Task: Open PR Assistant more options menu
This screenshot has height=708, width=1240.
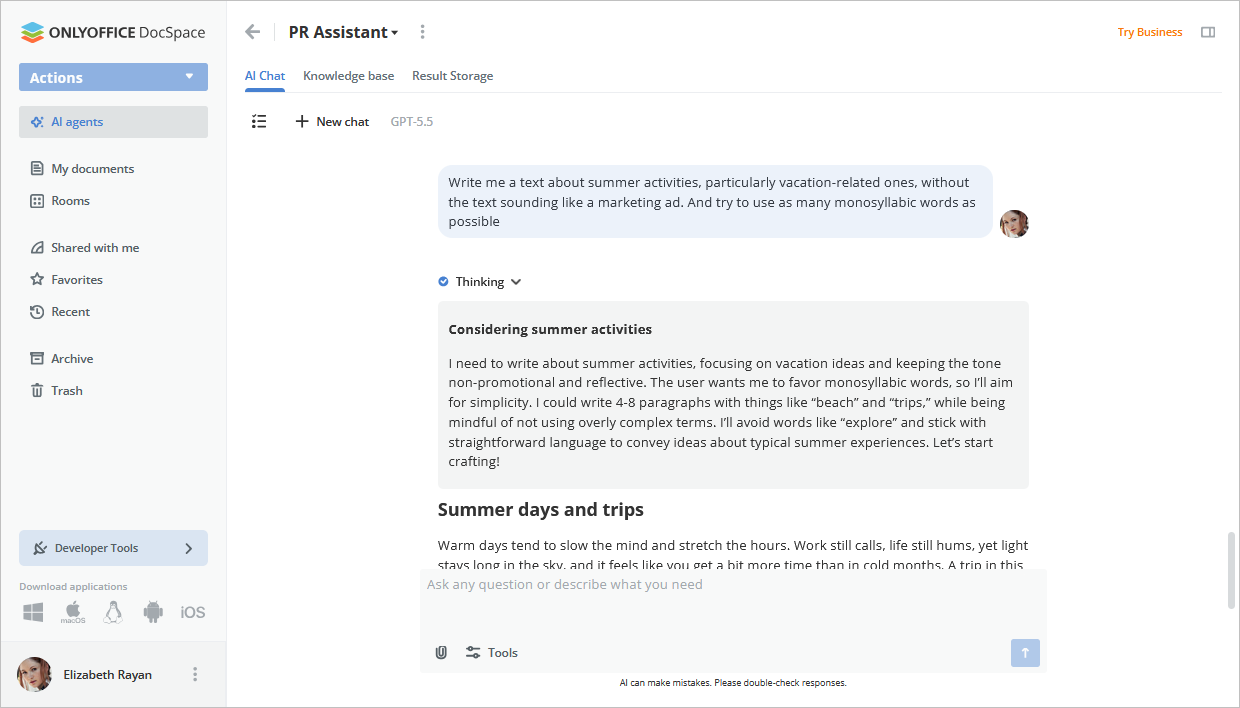Action: click(x=422, y=32)
